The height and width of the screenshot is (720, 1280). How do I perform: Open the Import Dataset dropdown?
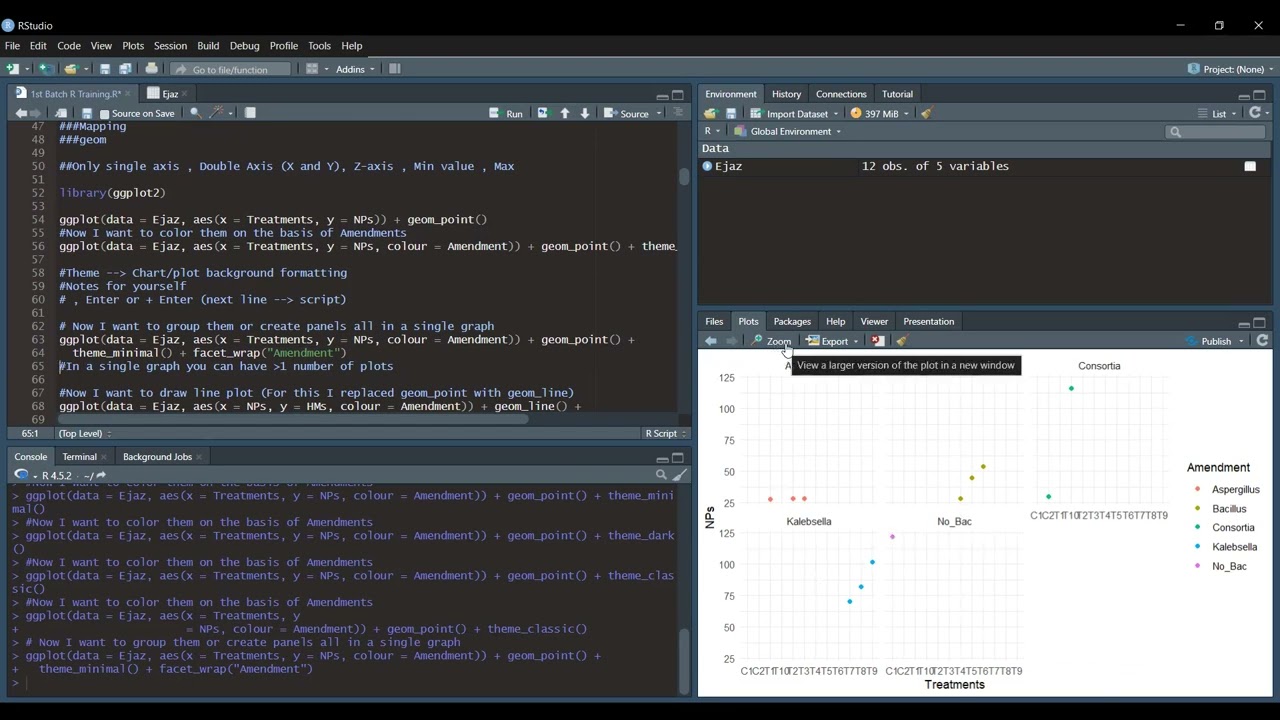tap(796, 114)
